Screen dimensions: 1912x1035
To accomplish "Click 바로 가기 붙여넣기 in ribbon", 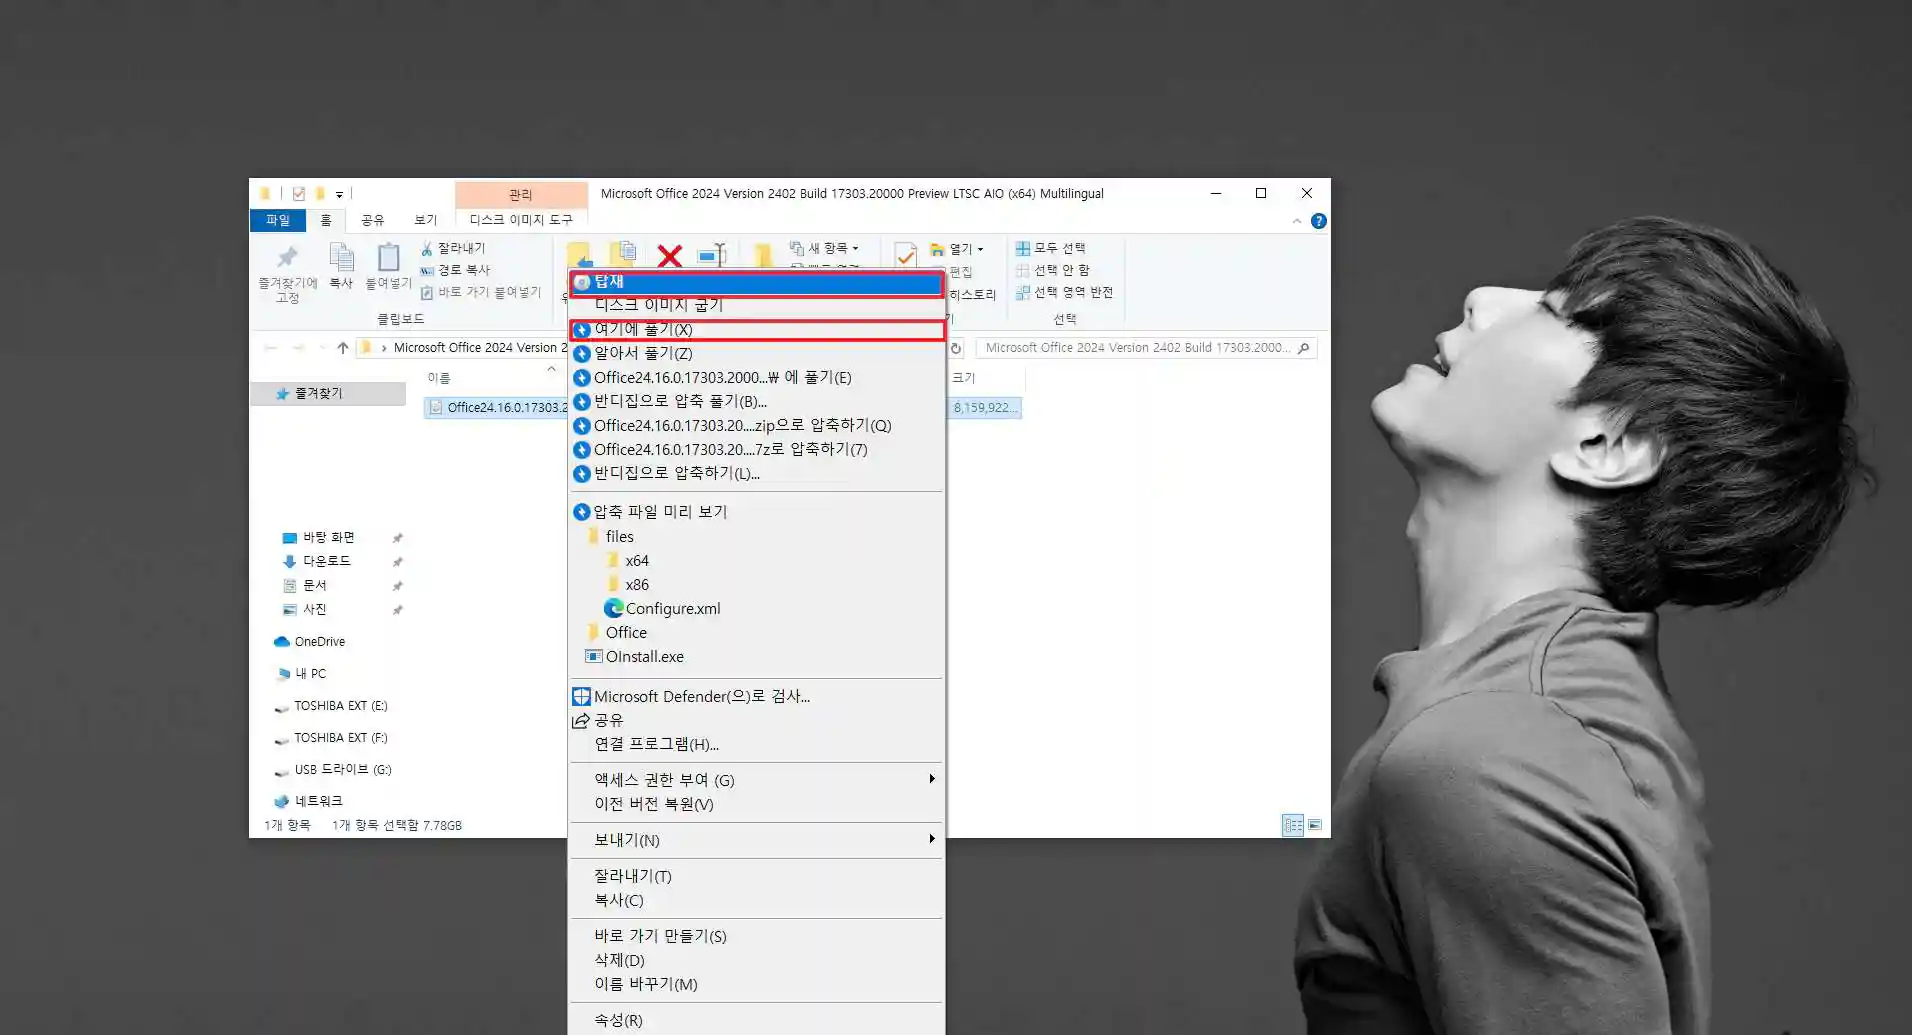I will coord(481,292).
